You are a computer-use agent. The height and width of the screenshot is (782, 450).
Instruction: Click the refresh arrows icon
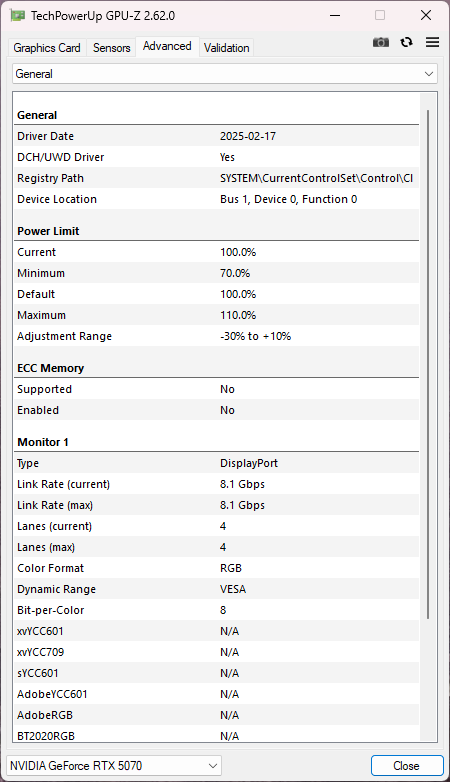407,42
